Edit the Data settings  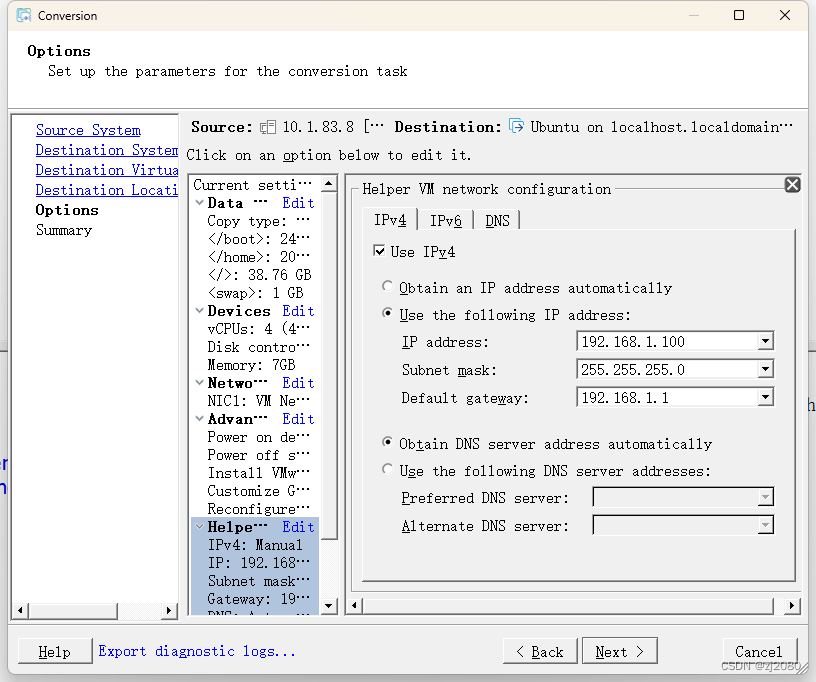[x=298, y=203]
